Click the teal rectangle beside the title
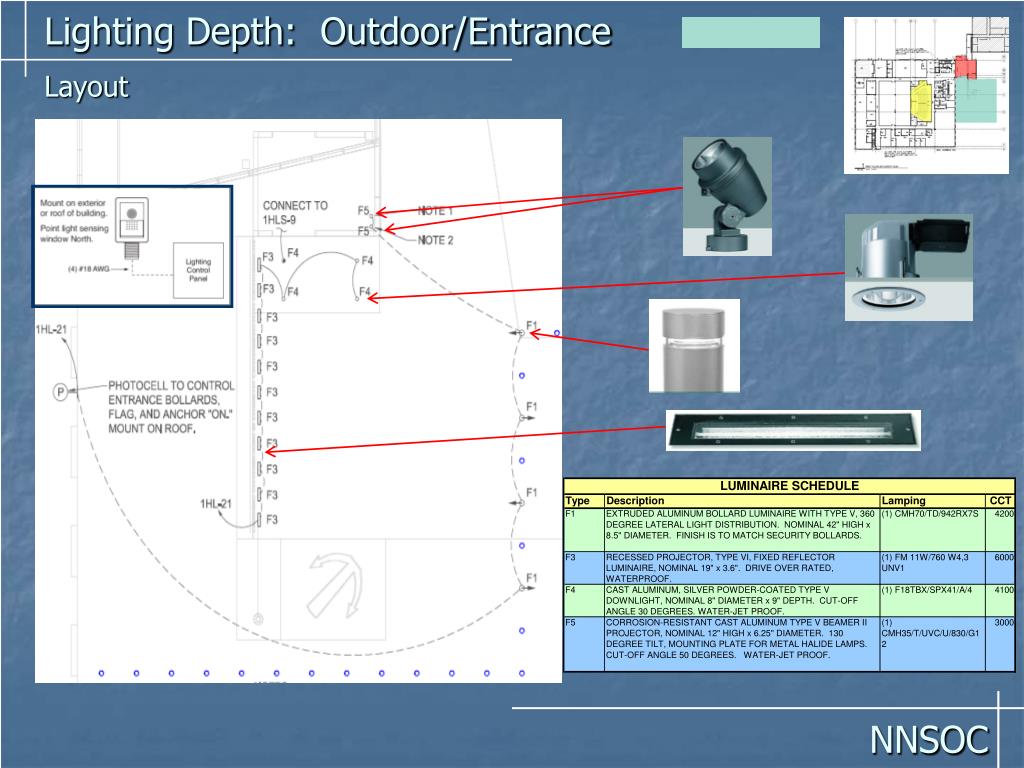 tap(750, 32)
